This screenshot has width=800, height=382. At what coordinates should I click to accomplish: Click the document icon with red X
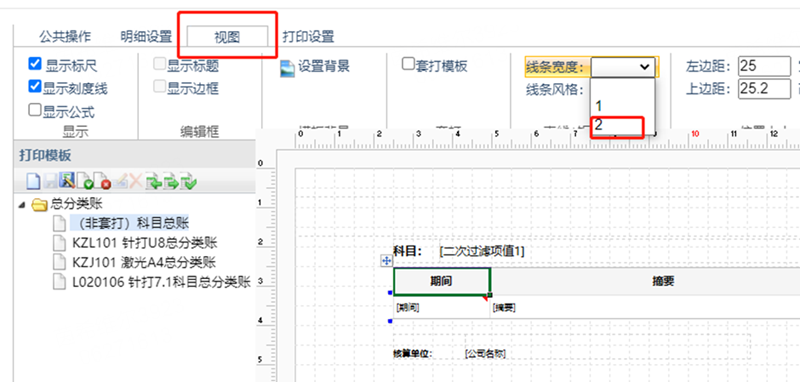102,181
